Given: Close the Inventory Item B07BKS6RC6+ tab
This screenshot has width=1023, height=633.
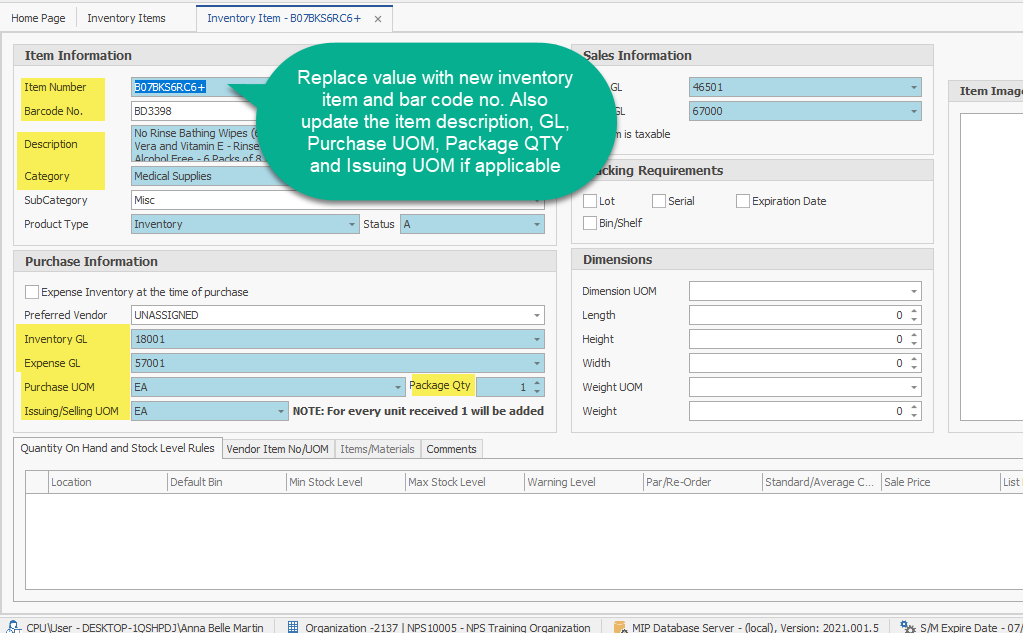Looking at the screenshot, I should tap(377, 19).
